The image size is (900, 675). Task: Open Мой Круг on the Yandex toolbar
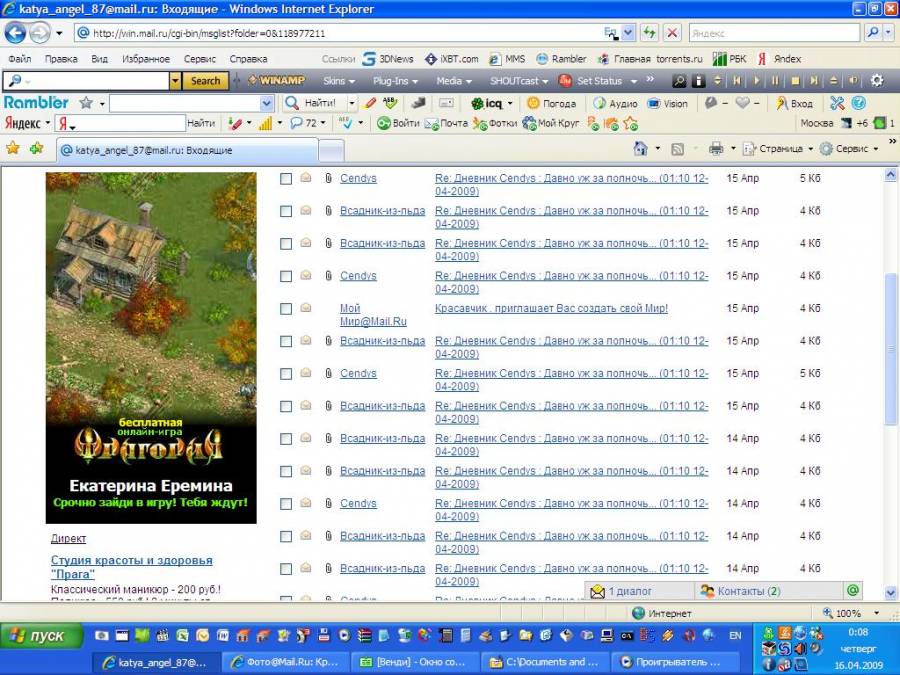(x=550, y=123)
